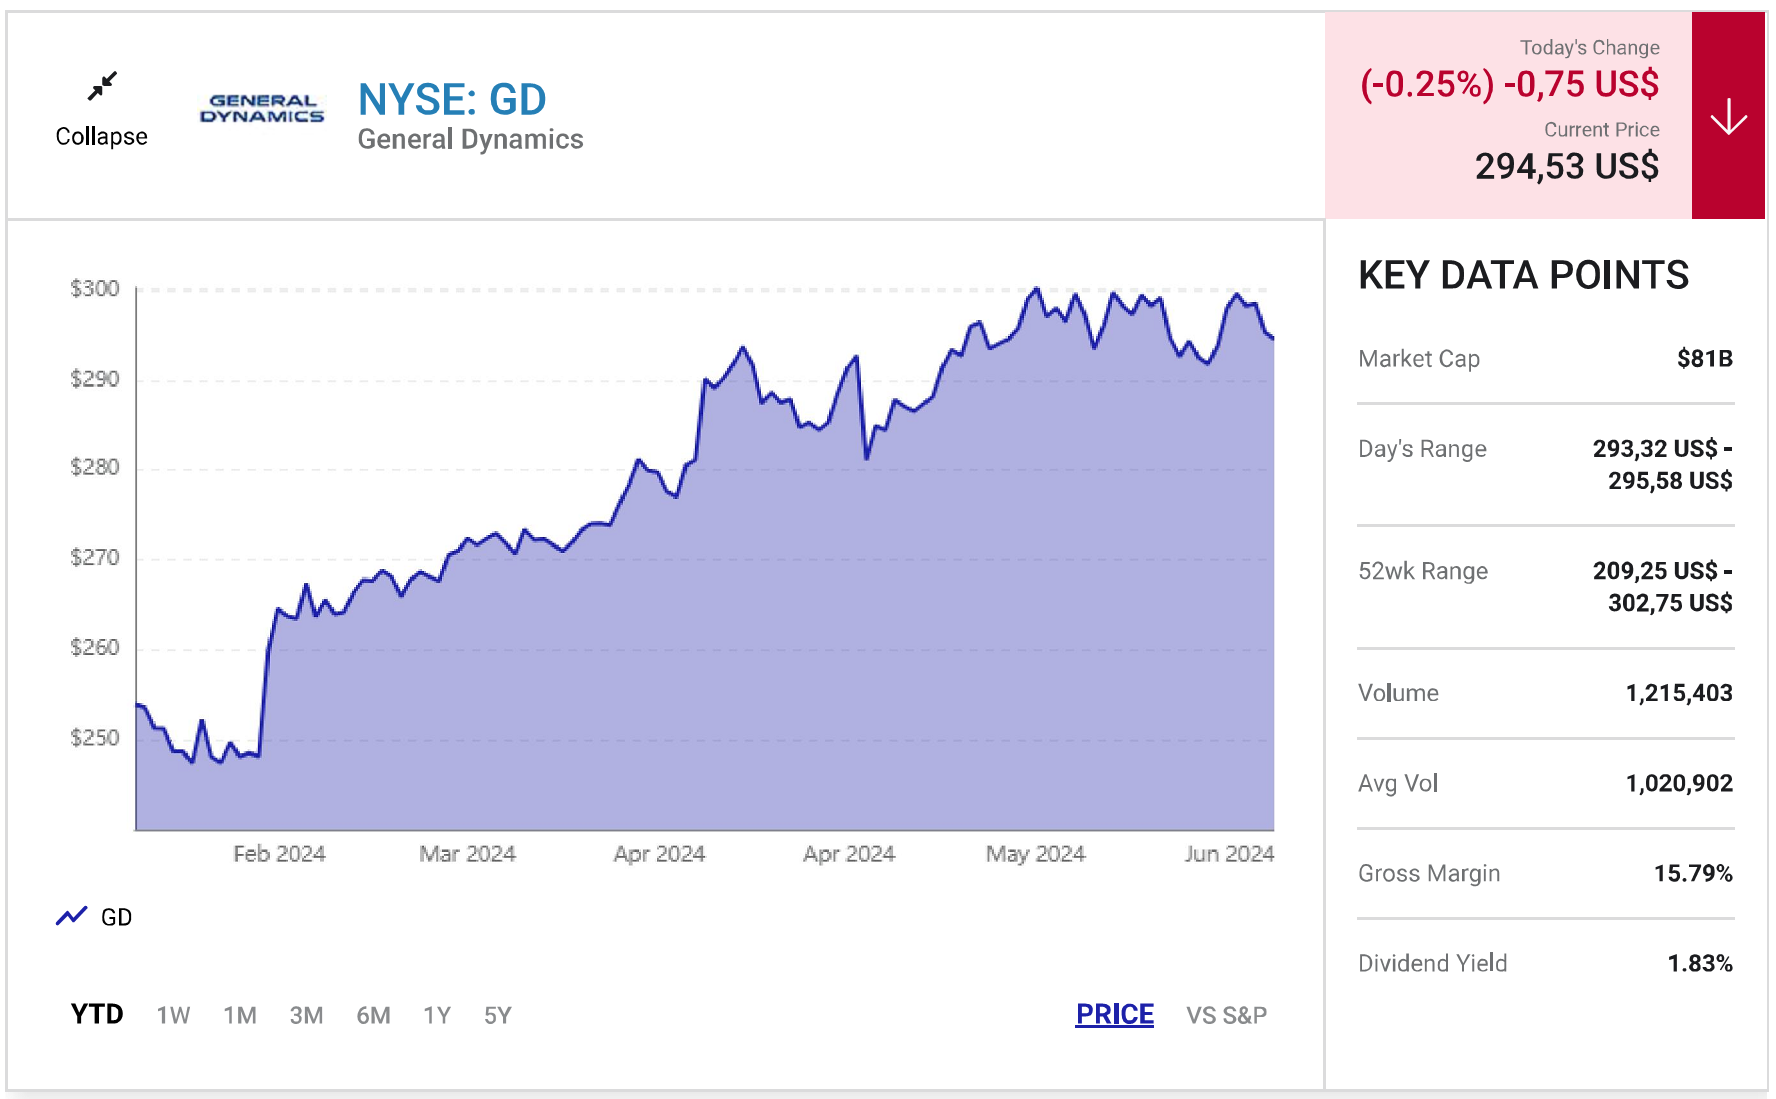Select the 5Y time range

point(498,1015)
